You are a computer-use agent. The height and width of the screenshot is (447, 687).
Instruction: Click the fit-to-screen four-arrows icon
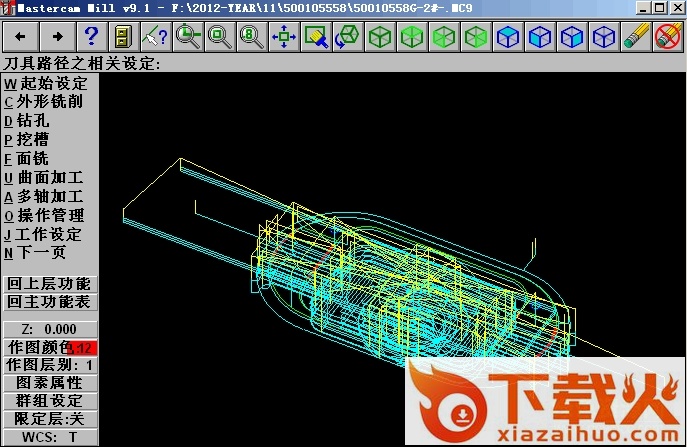coord(283,36)
